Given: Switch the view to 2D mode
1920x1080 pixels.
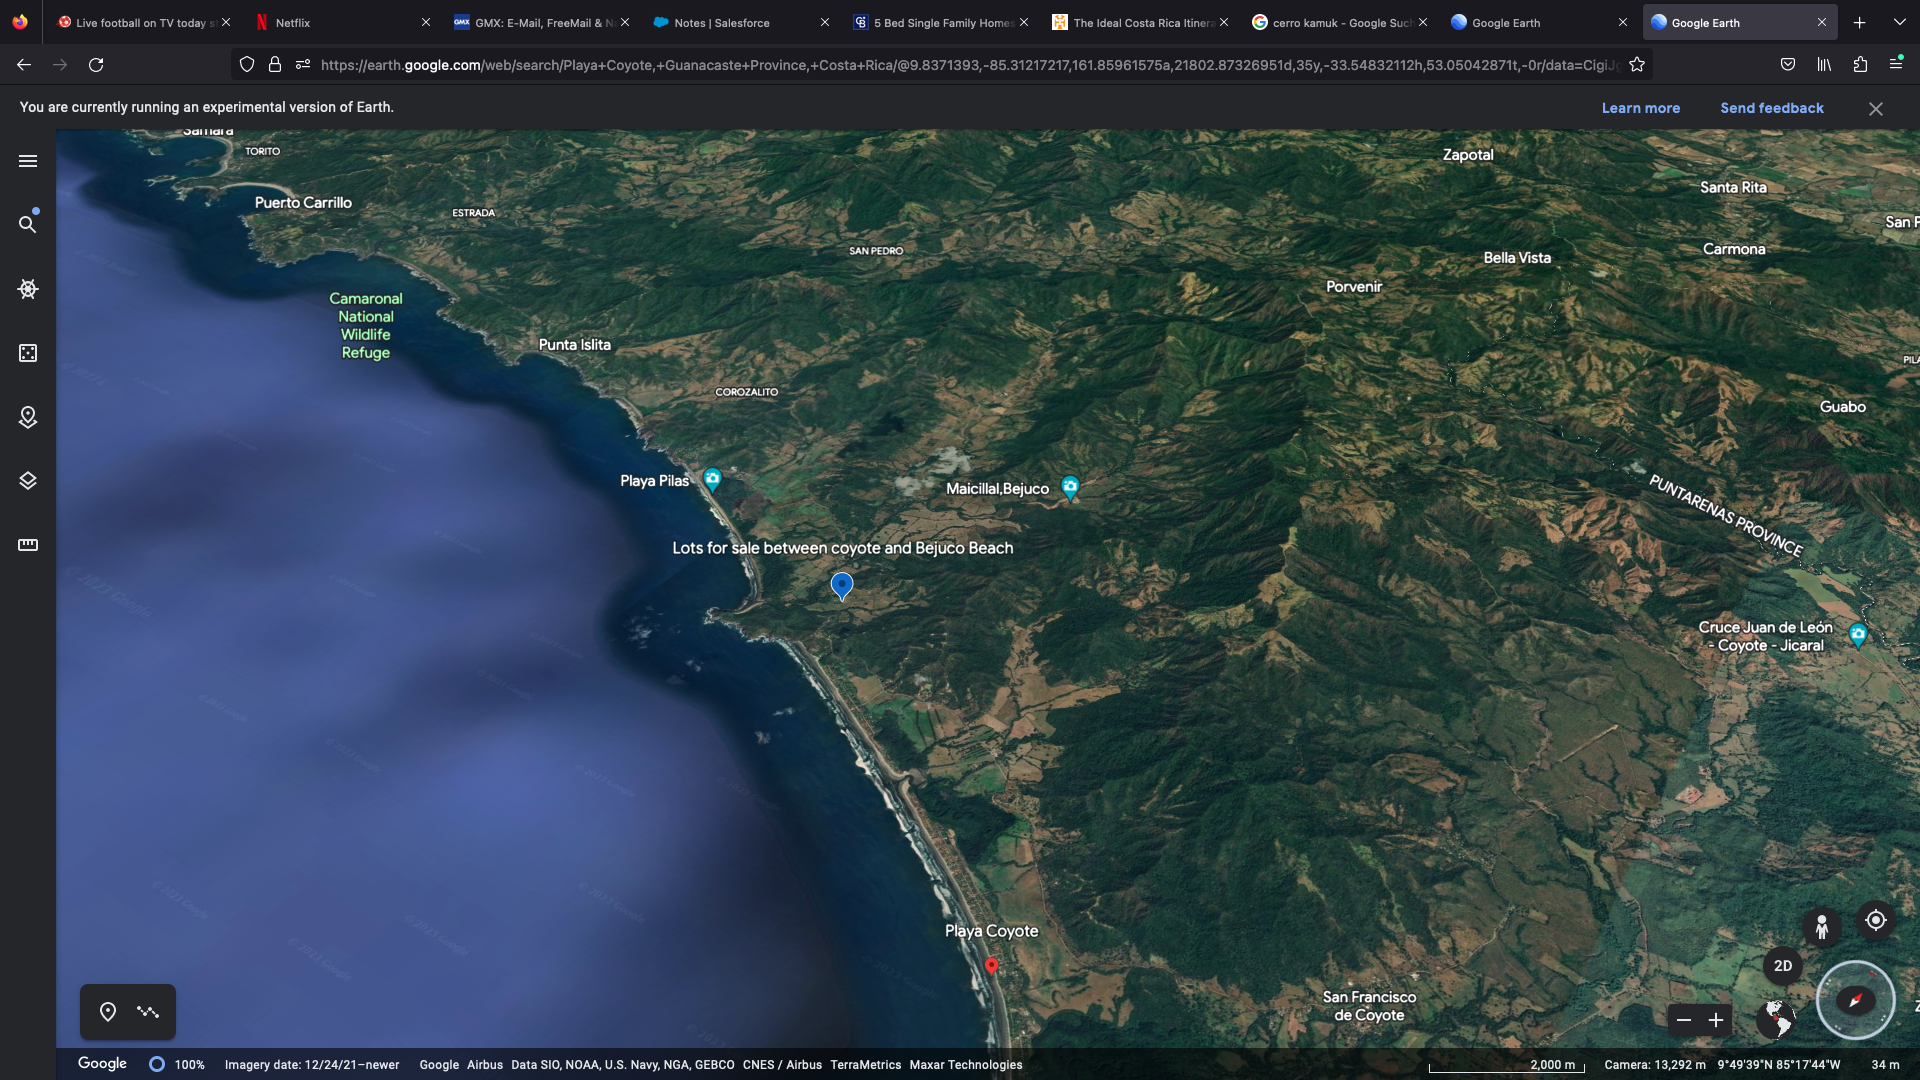Looking at the screenshot, I should click(1783, 965).
